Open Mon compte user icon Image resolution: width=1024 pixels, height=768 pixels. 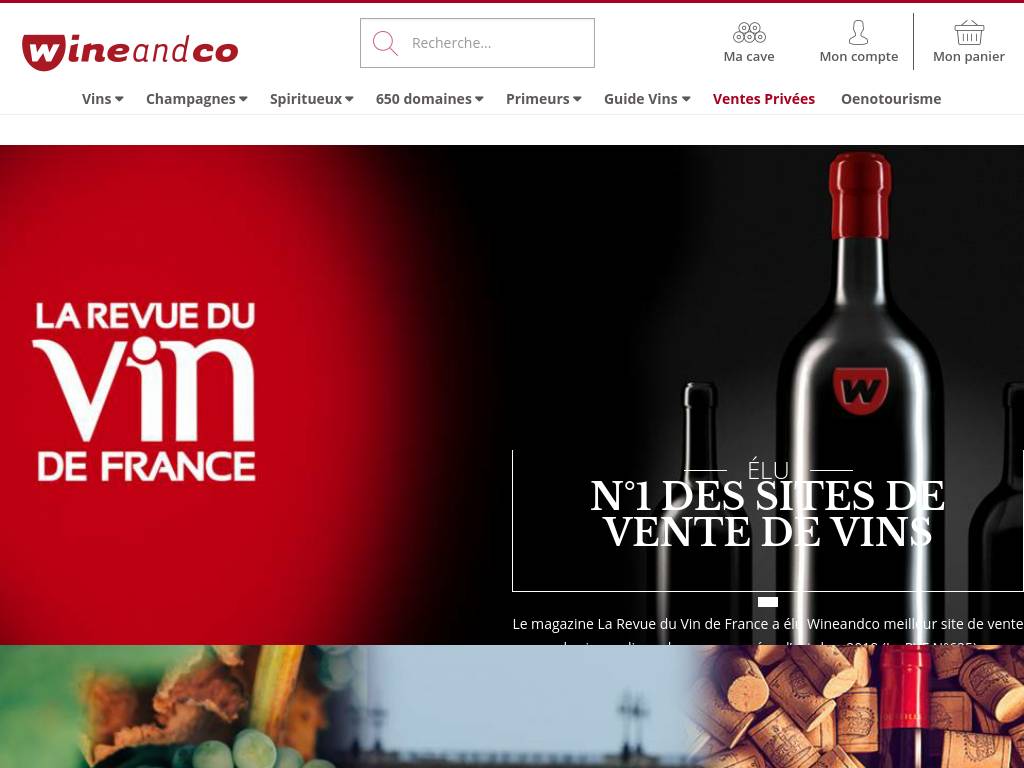tap(858, 32)
